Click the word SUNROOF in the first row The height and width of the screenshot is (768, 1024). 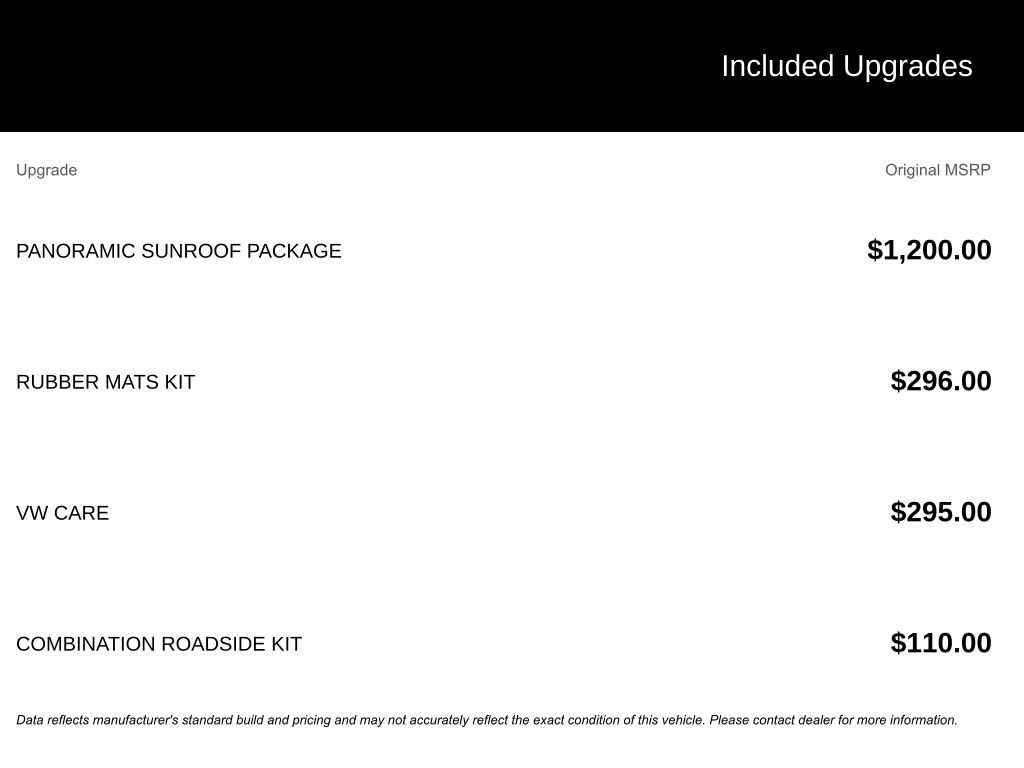(191, 251)
